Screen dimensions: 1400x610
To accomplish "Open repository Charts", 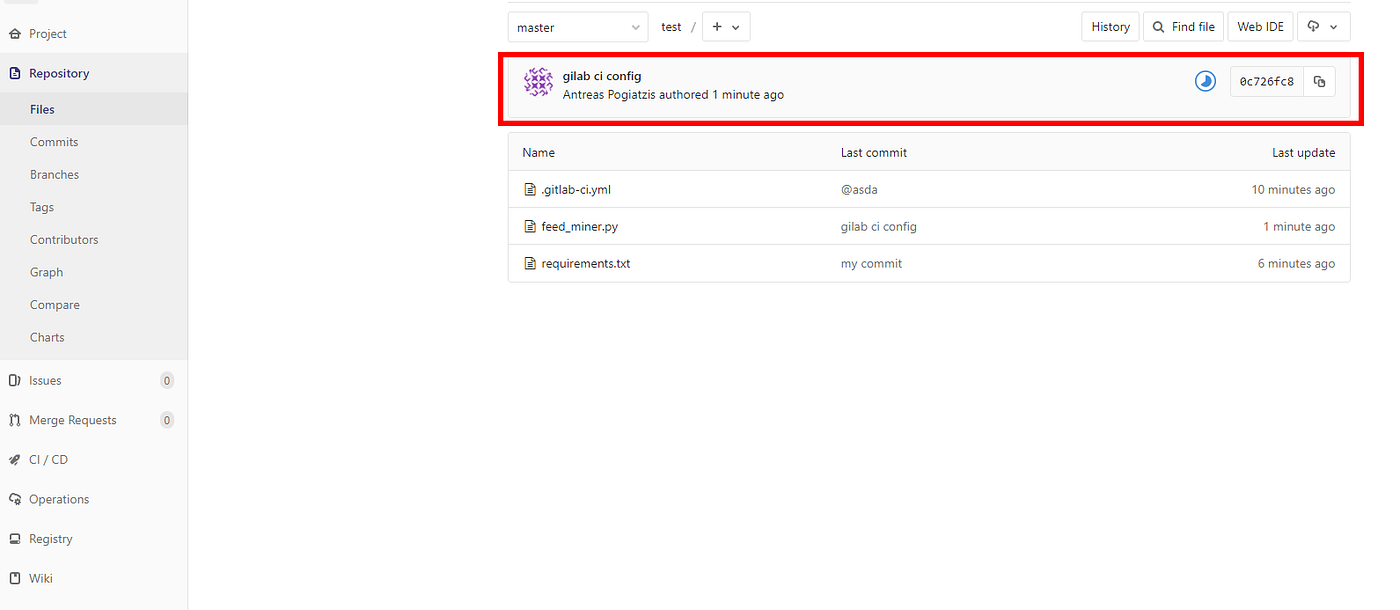I will point(47,337).
